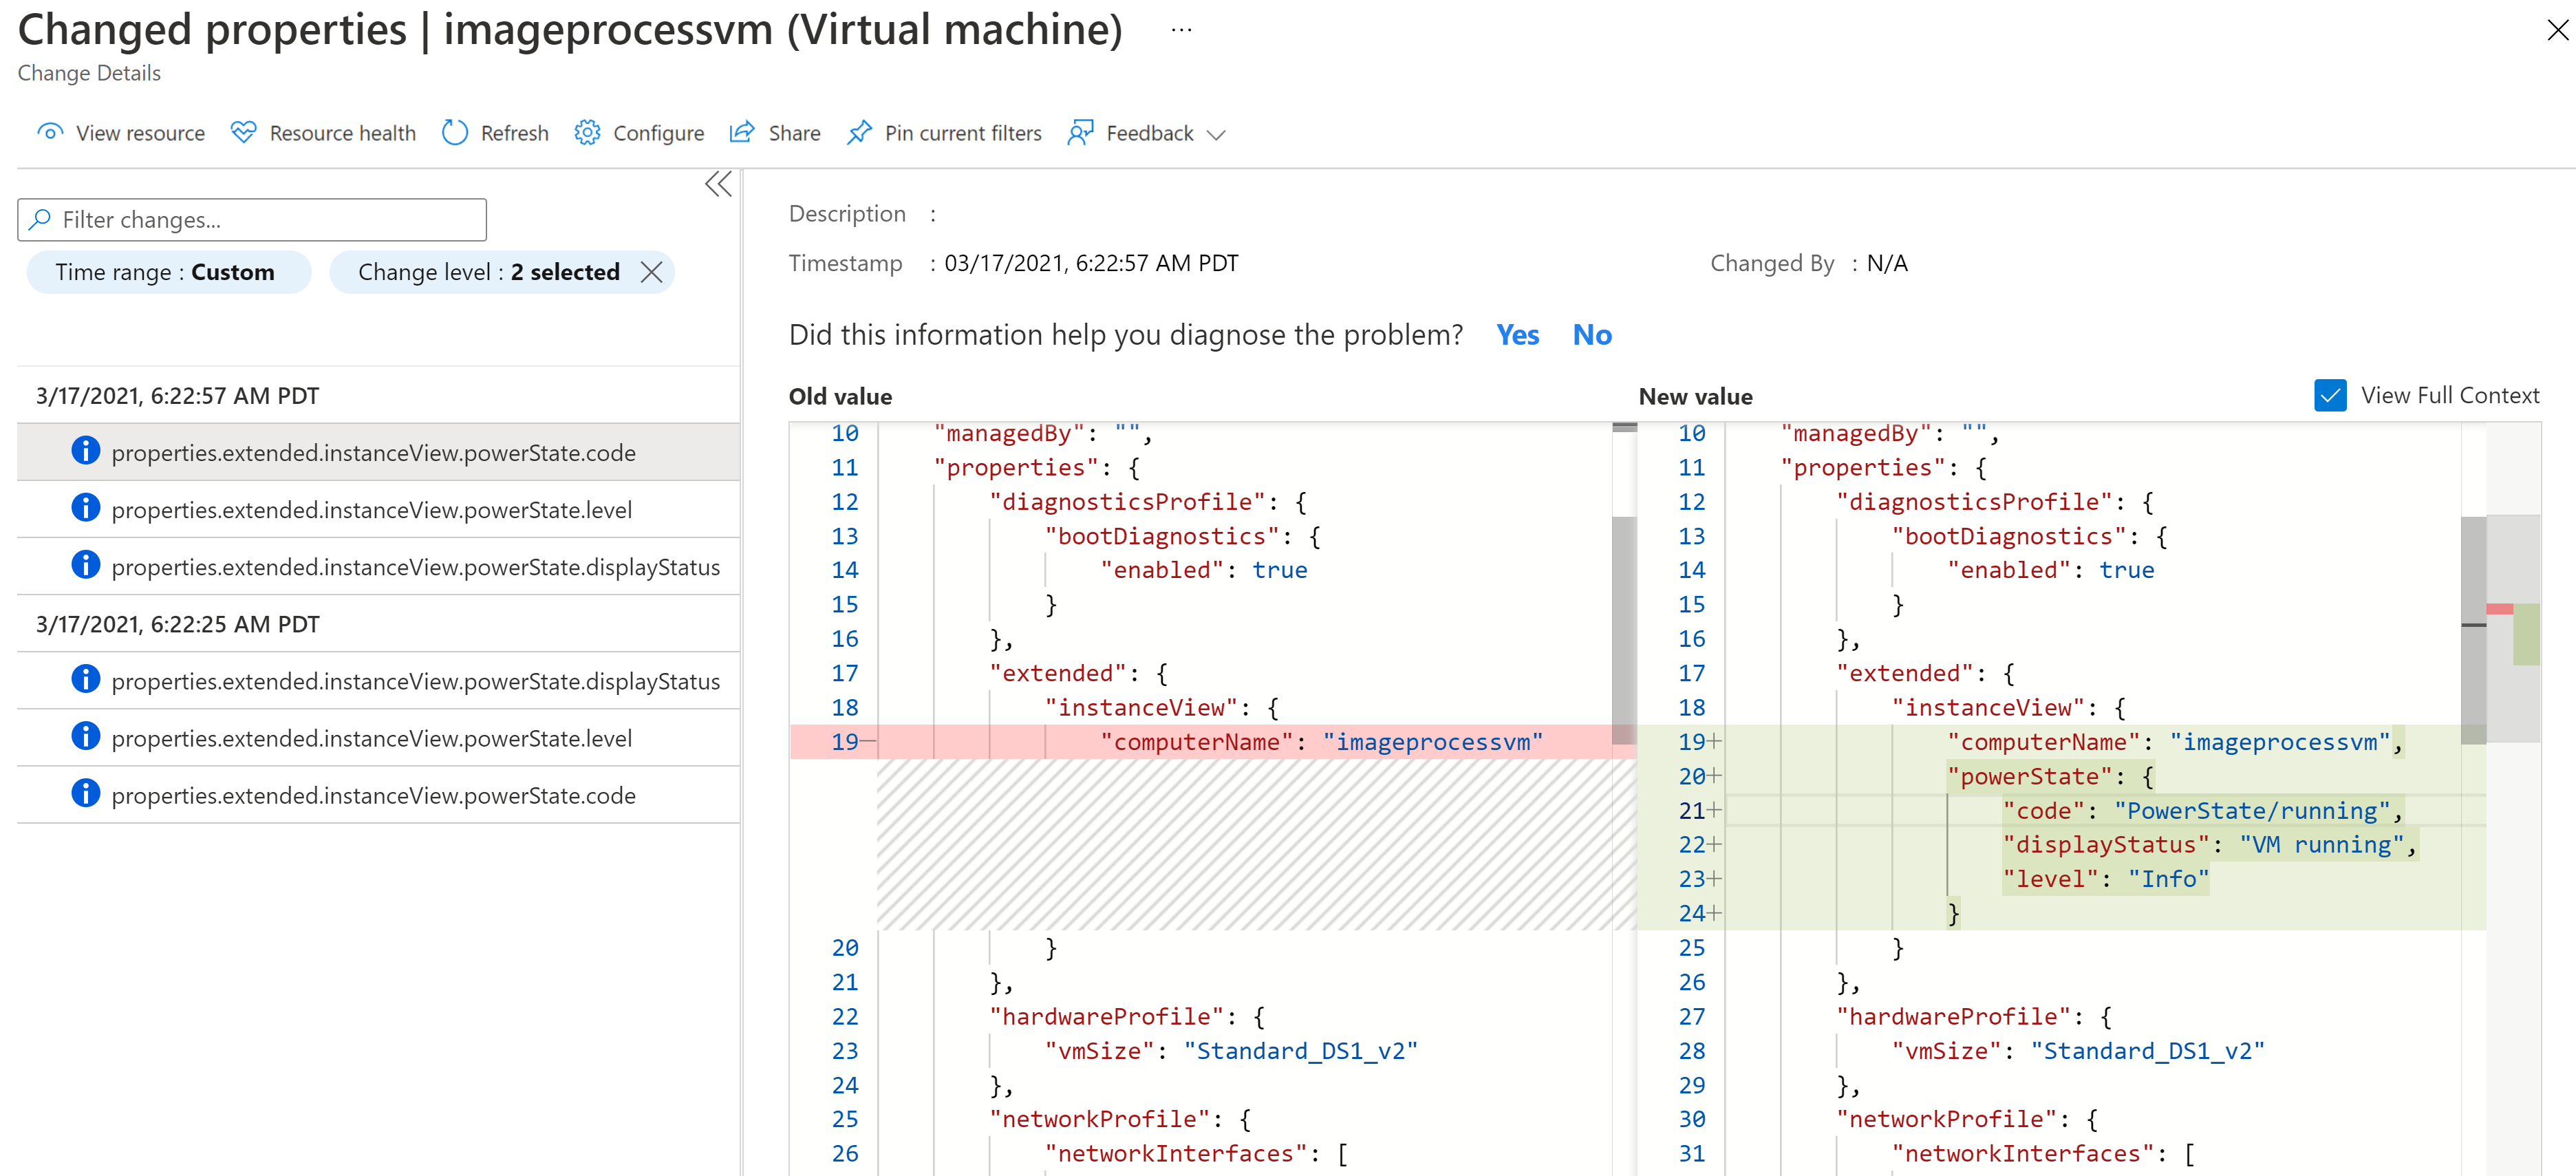This screenshot has height=1176, width=2576.
Task: Remove the Change level filter tag
Action: click(x=654, y=271)
